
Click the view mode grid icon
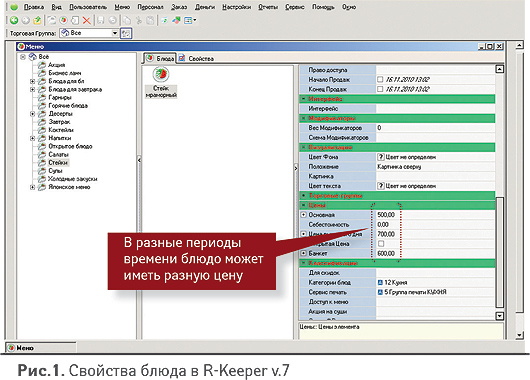pos(188,20)
